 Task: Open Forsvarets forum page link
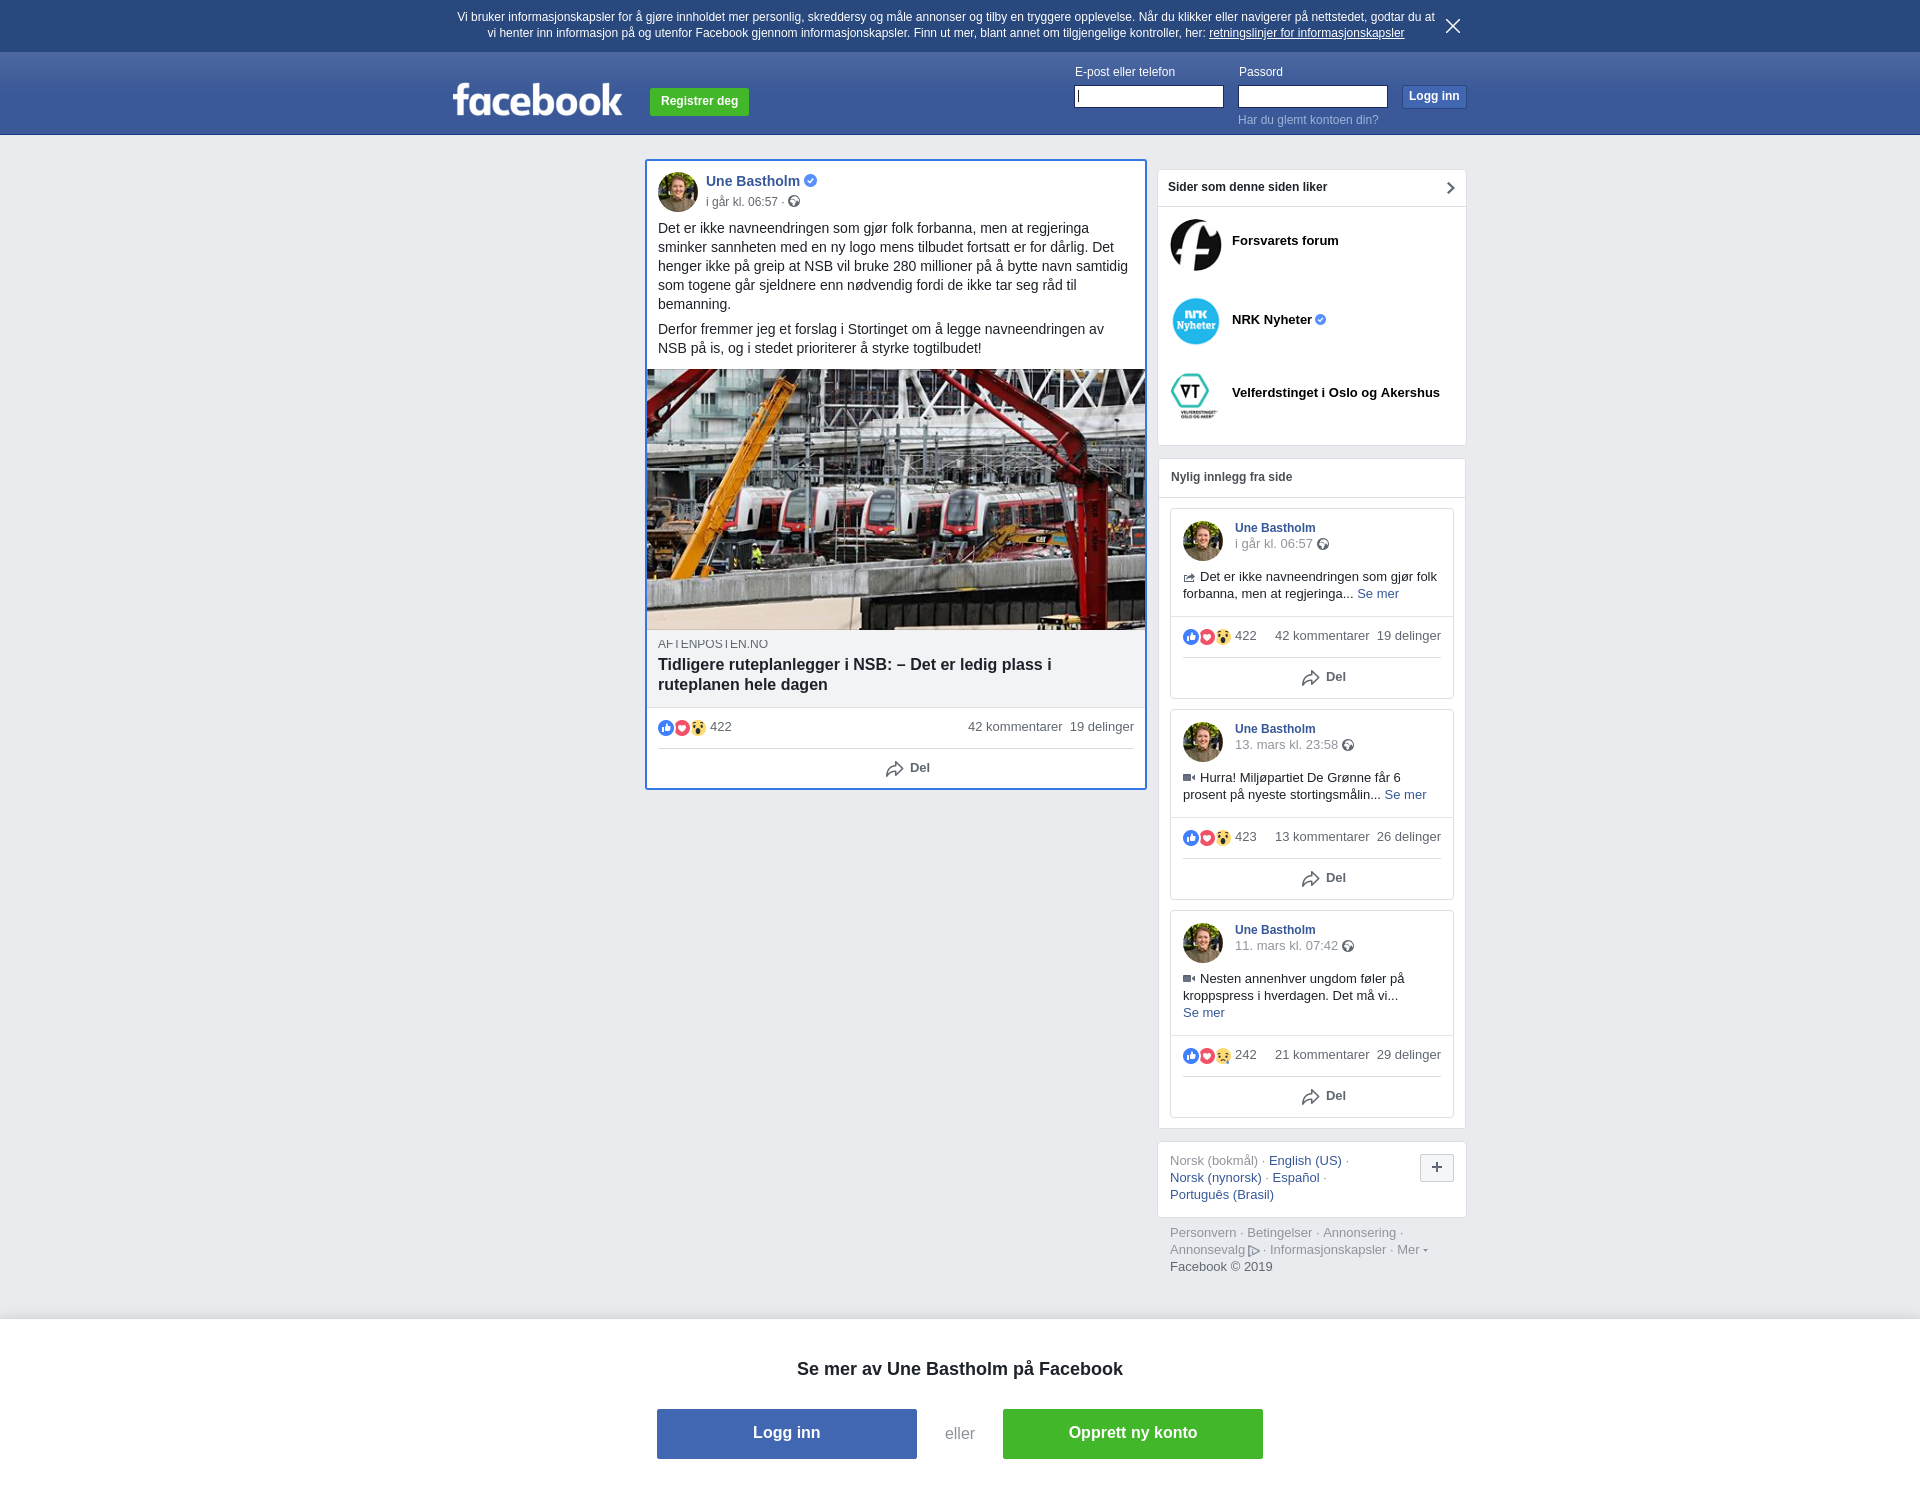[x=1285, y=241]
